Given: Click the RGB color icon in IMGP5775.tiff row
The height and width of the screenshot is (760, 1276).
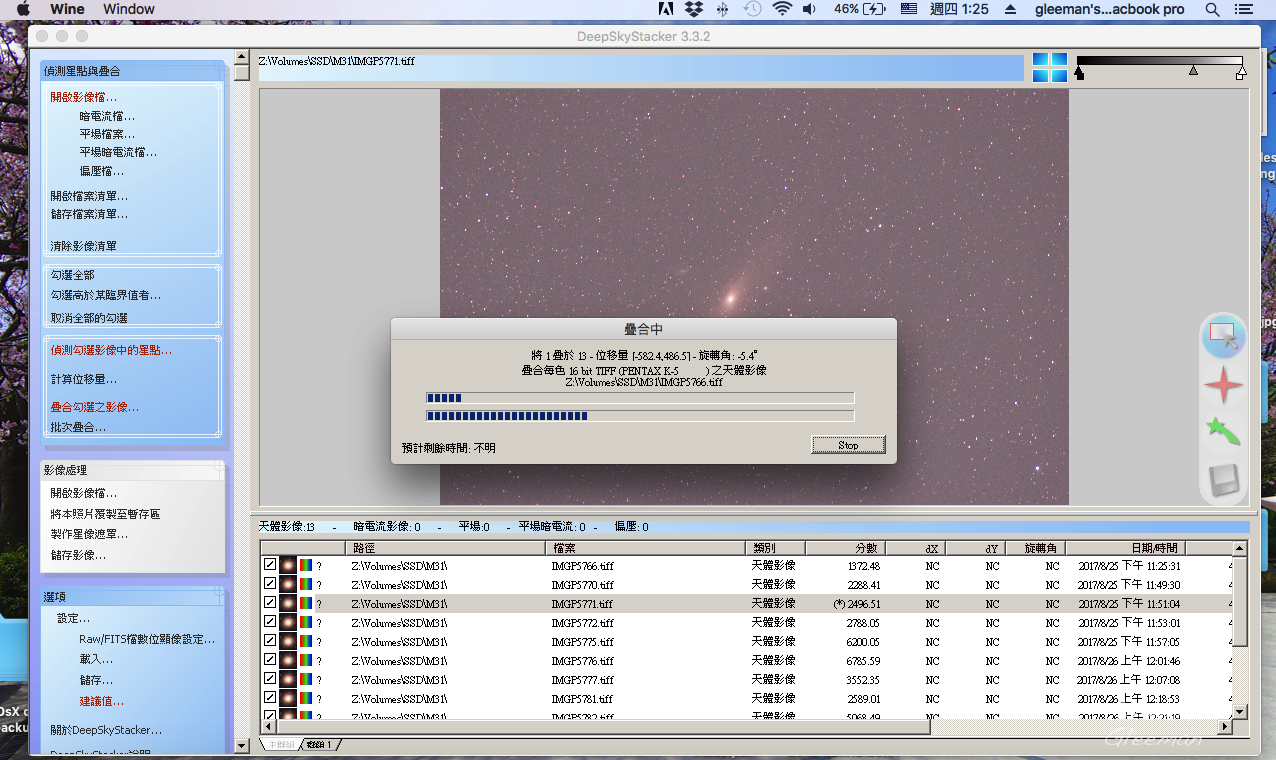Looking at the screenshot, I should pos(306,642).
